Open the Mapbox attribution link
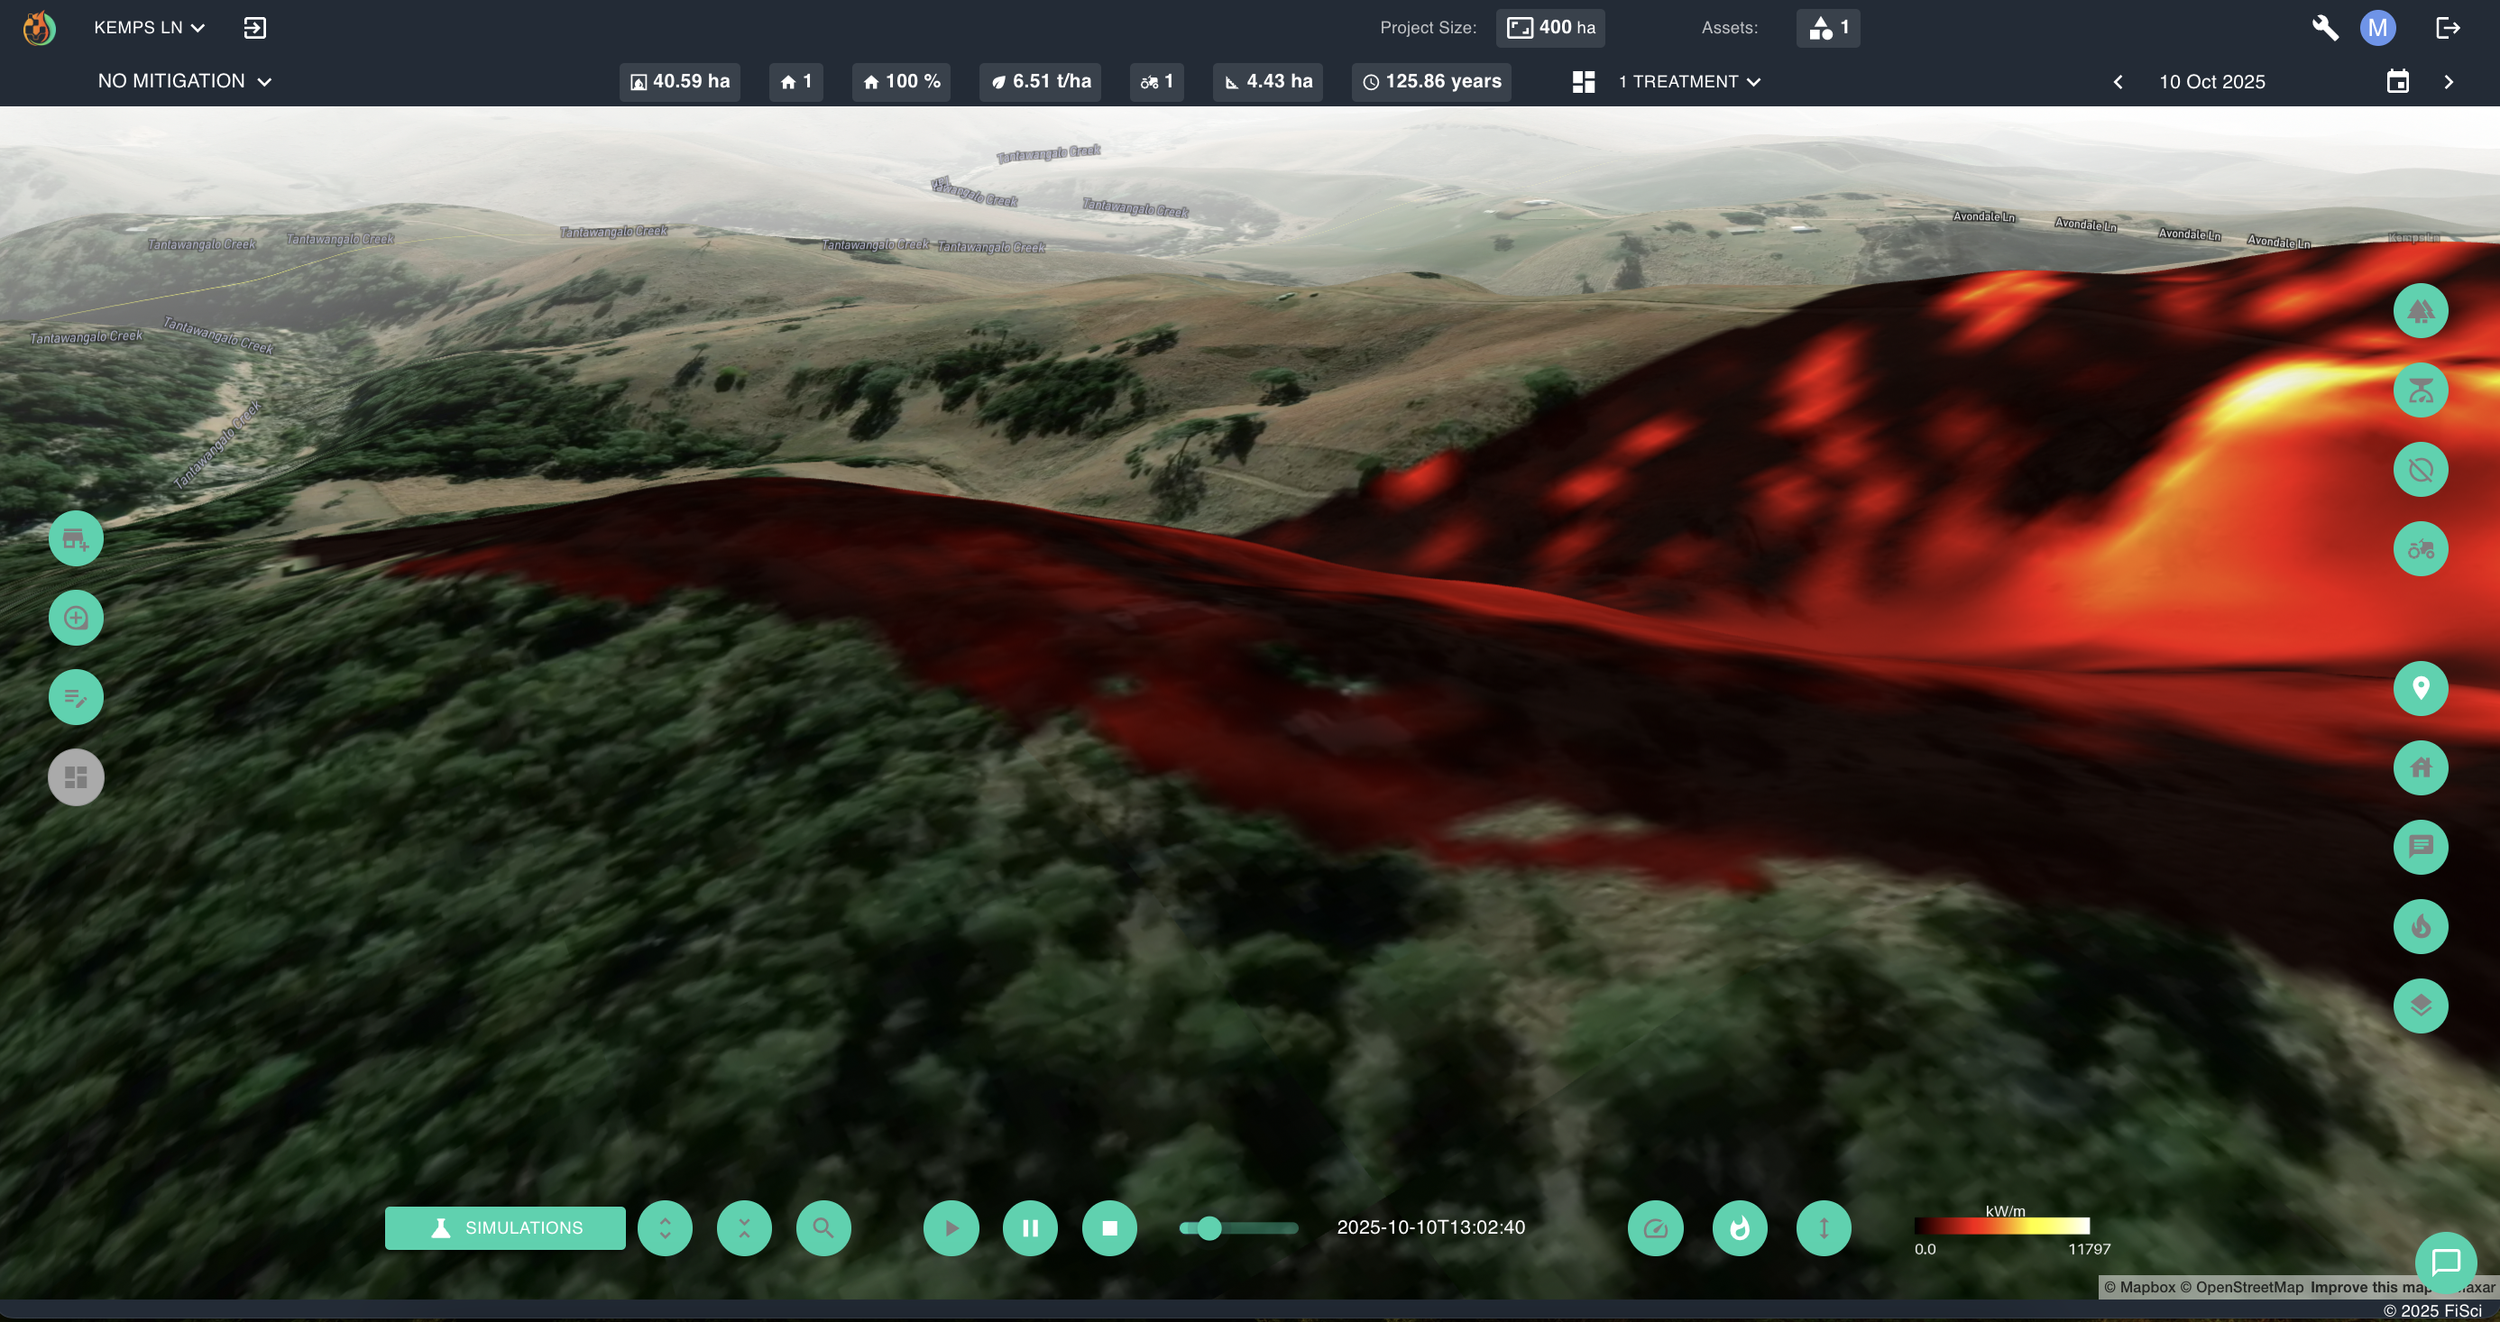Screen dimensions: 2500x1322 pos(2139,1287)
